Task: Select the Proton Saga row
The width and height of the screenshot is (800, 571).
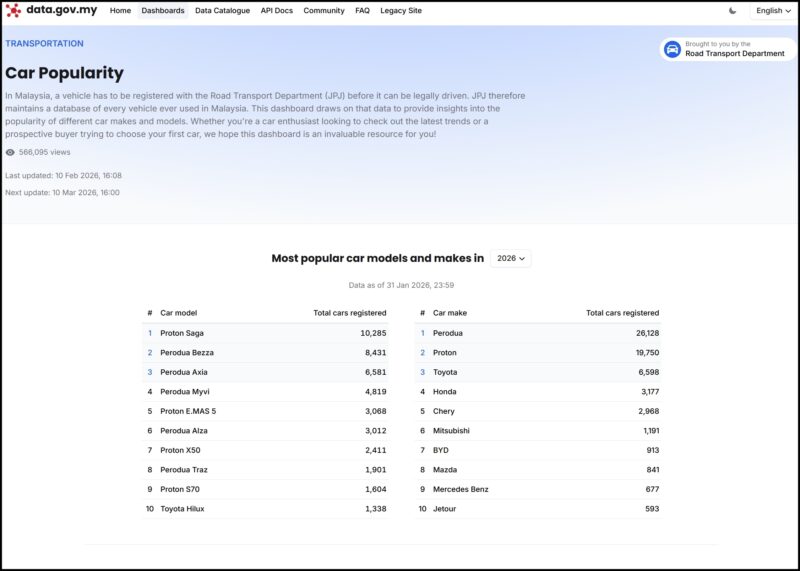Action: (x=265, y=333)
